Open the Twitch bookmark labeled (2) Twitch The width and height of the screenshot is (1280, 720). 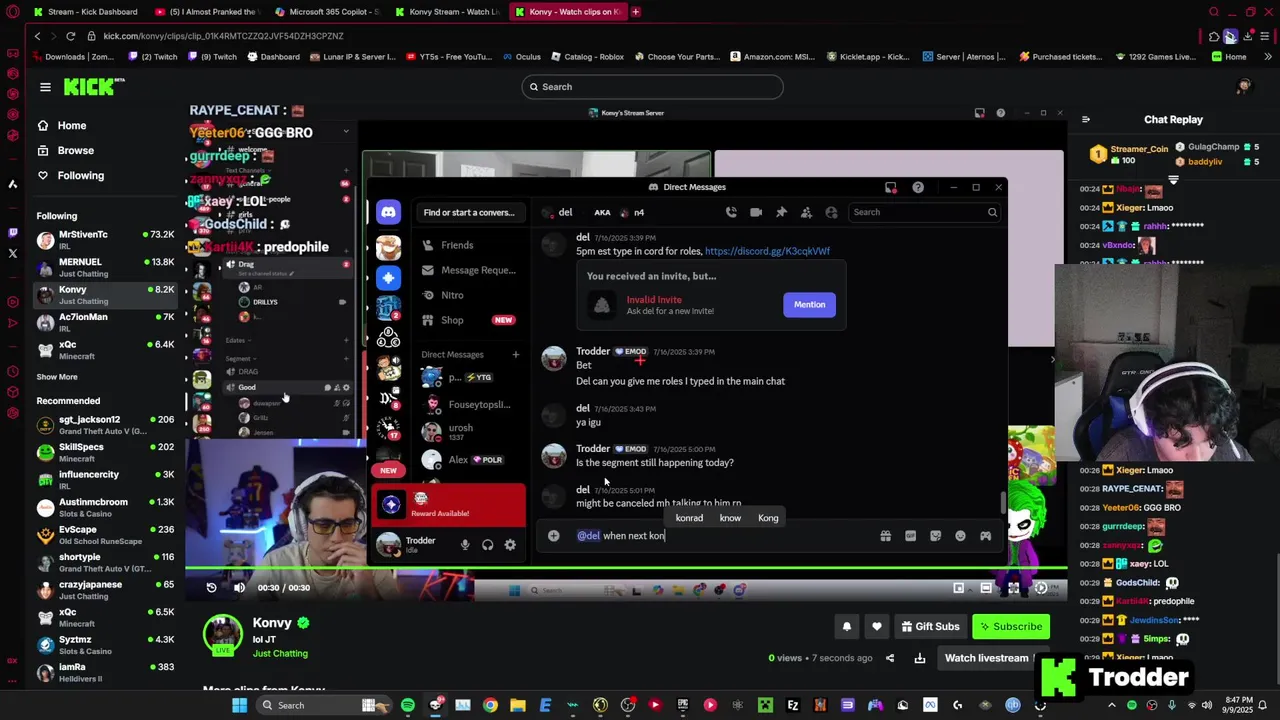(152, 57)
